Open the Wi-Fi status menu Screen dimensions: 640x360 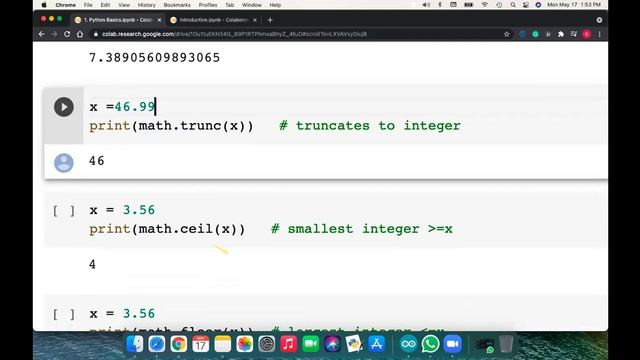pos(484,5)
